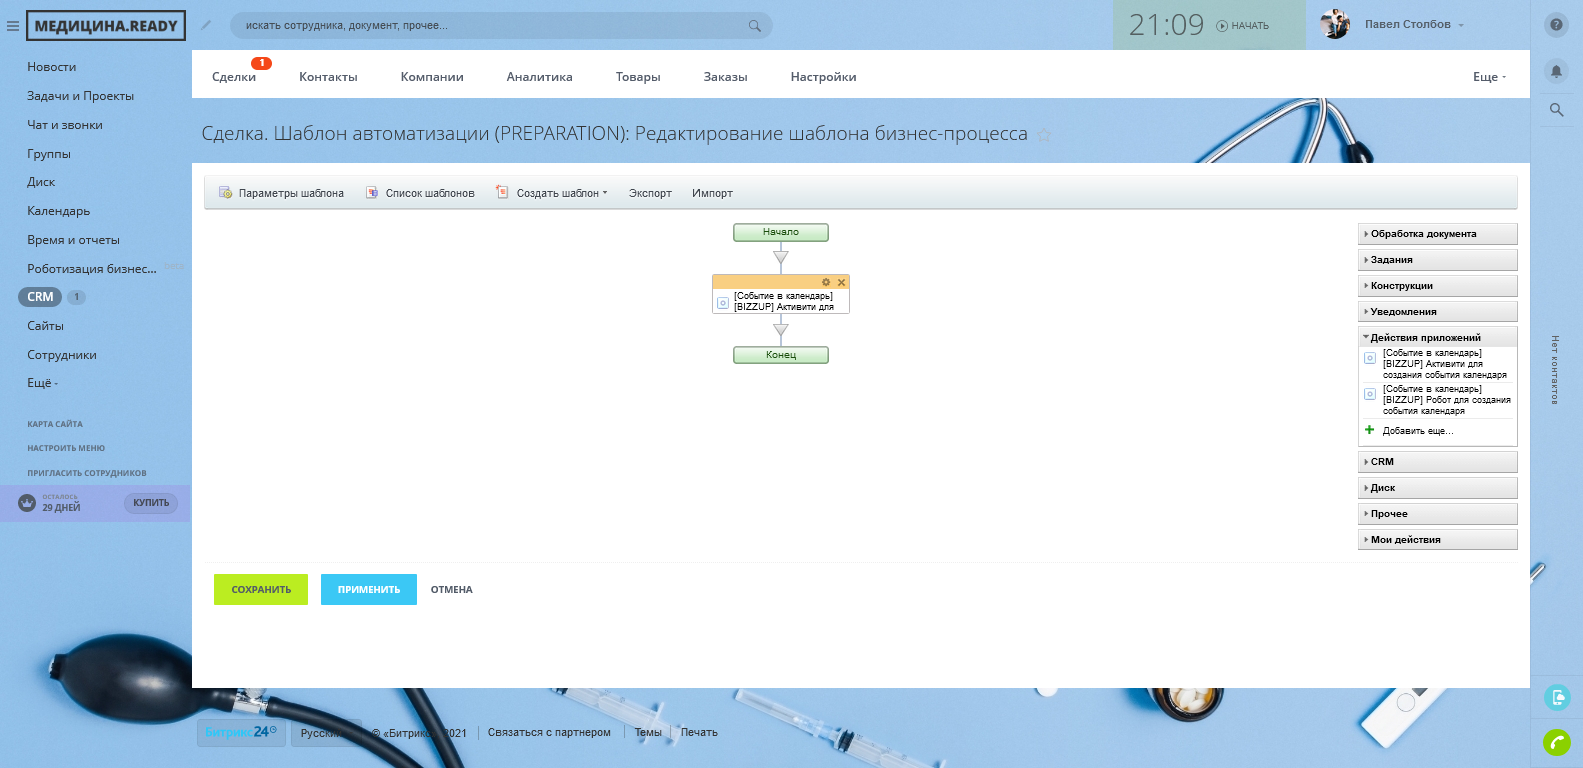Click the gear settings icon on the activity block
1583x768 pixels.
click(826, 282)
